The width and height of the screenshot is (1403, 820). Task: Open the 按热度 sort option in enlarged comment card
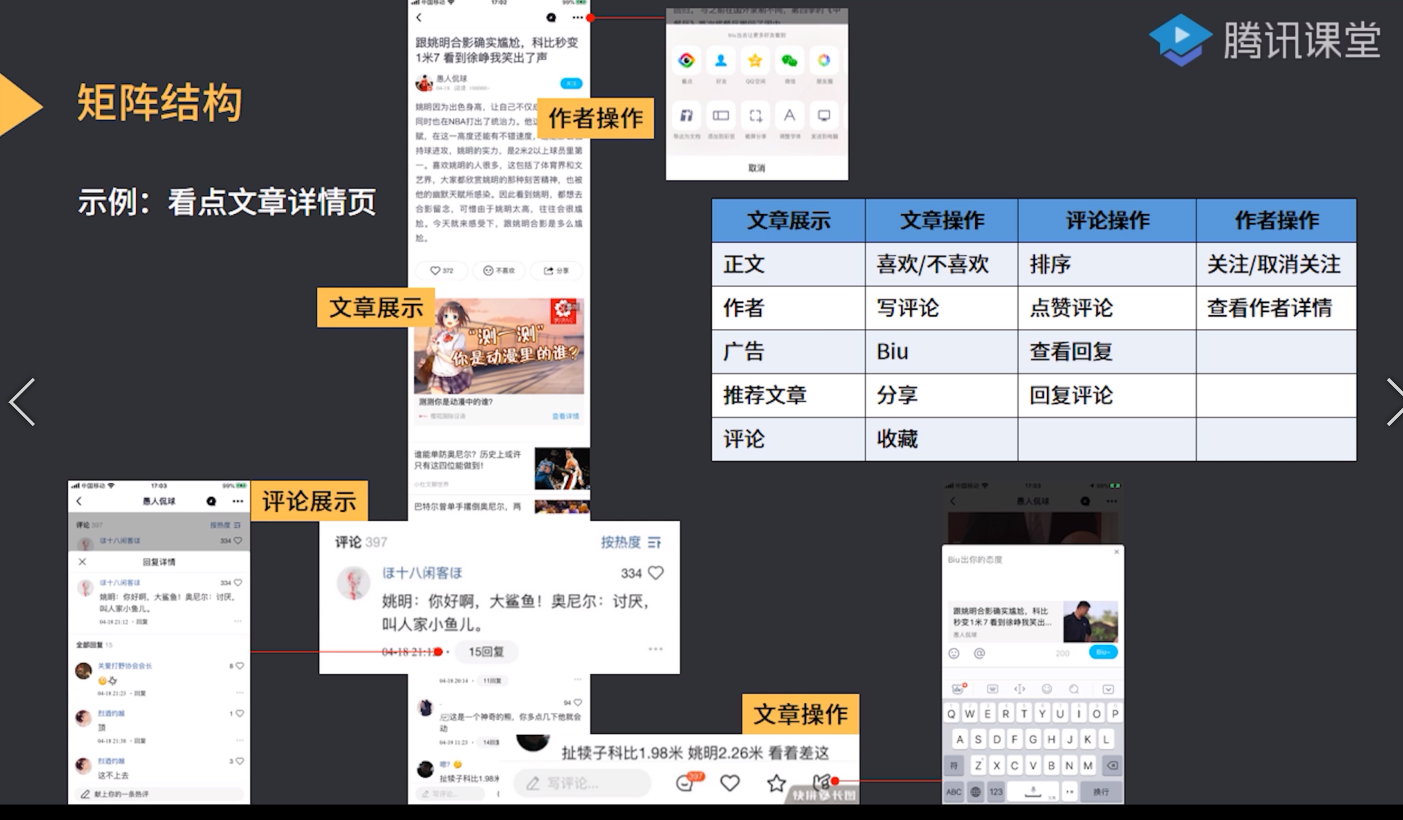click(x=631, y=542)
